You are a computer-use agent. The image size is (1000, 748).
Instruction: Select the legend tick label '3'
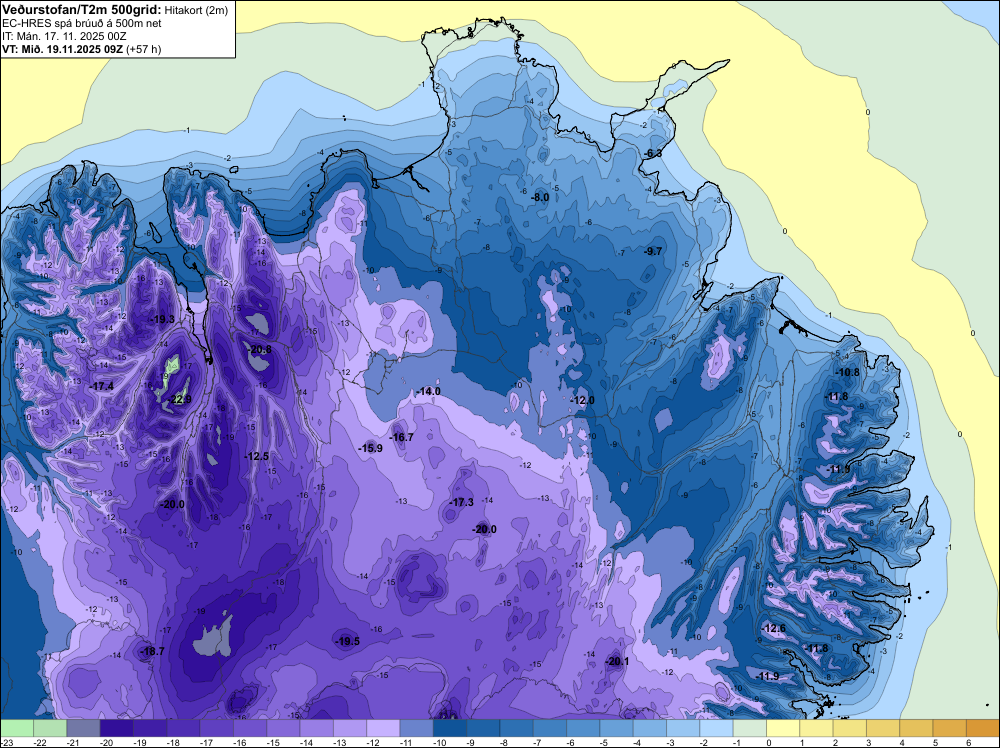[x=869, y=742]
